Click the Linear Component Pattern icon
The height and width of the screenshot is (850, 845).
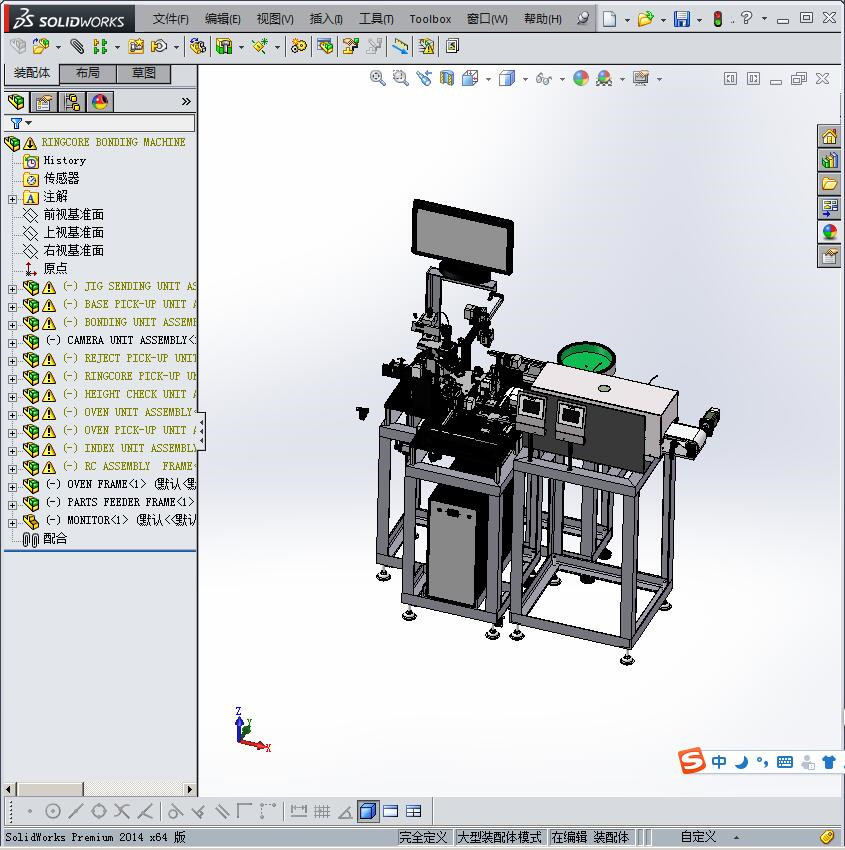coord(100,47)
